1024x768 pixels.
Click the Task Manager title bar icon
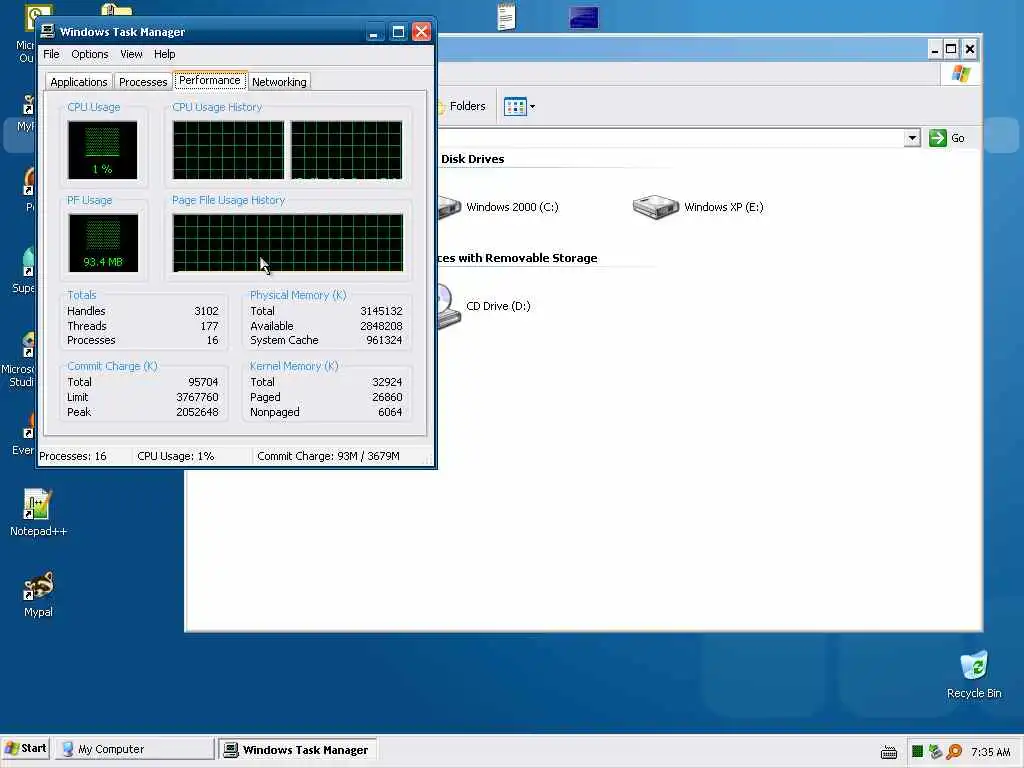47,31
